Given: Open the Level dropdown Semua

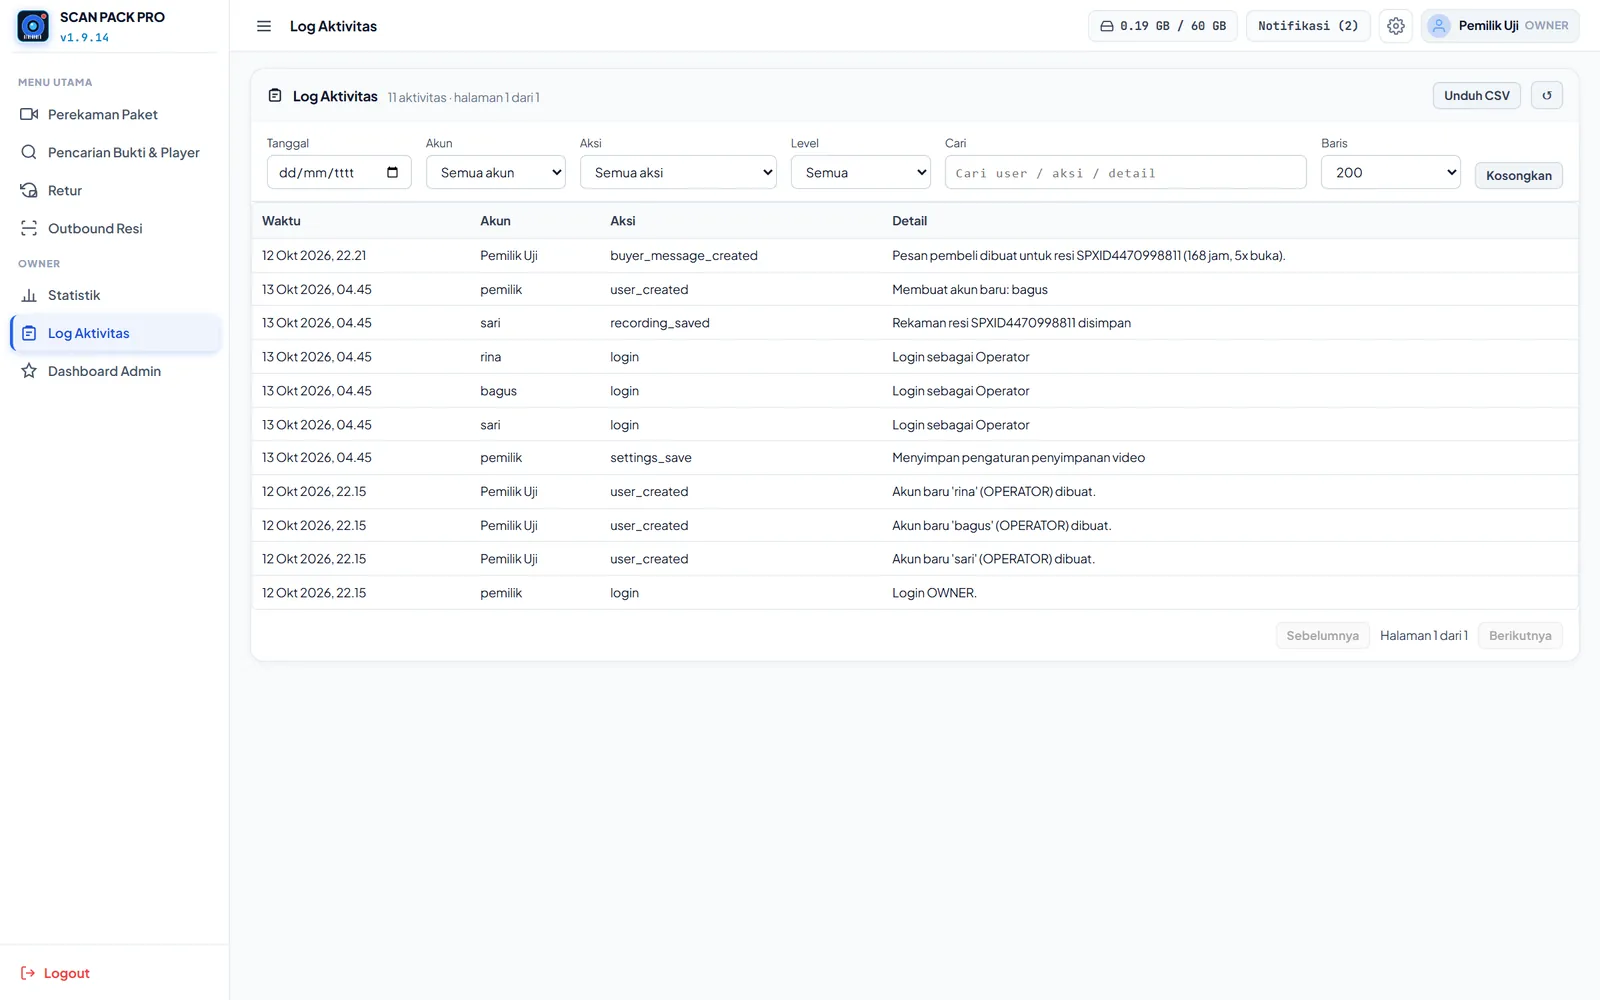Looking at the screenshot, I should (861, 172).
